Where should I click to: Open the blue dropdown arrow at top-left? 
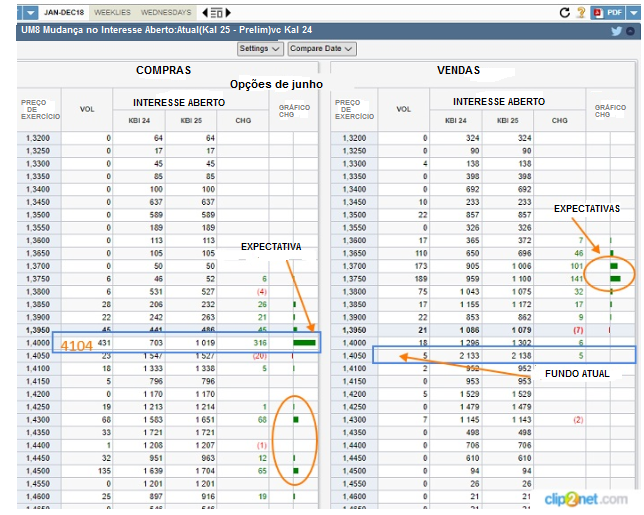click(31, 13)
